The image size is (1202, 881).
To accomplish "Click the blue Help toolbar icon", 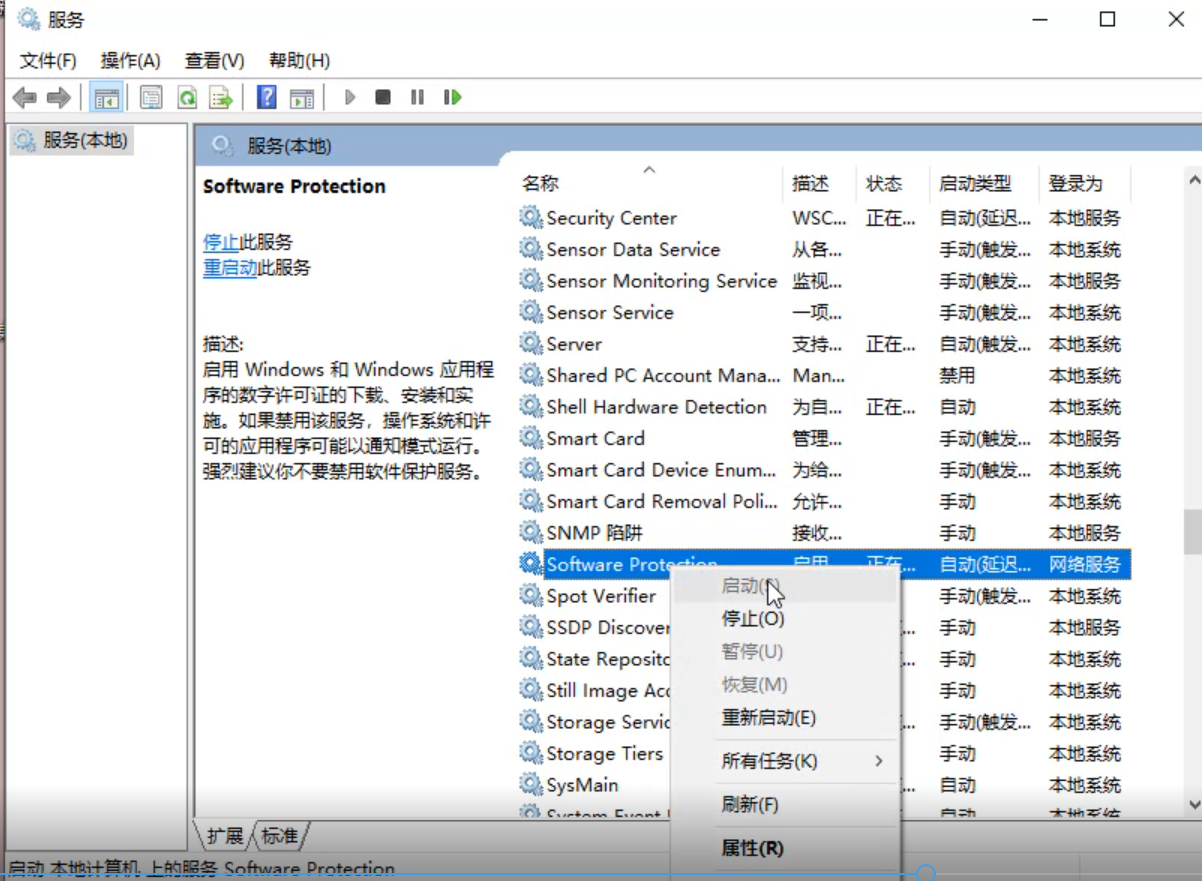I will [x=266, y=97].
